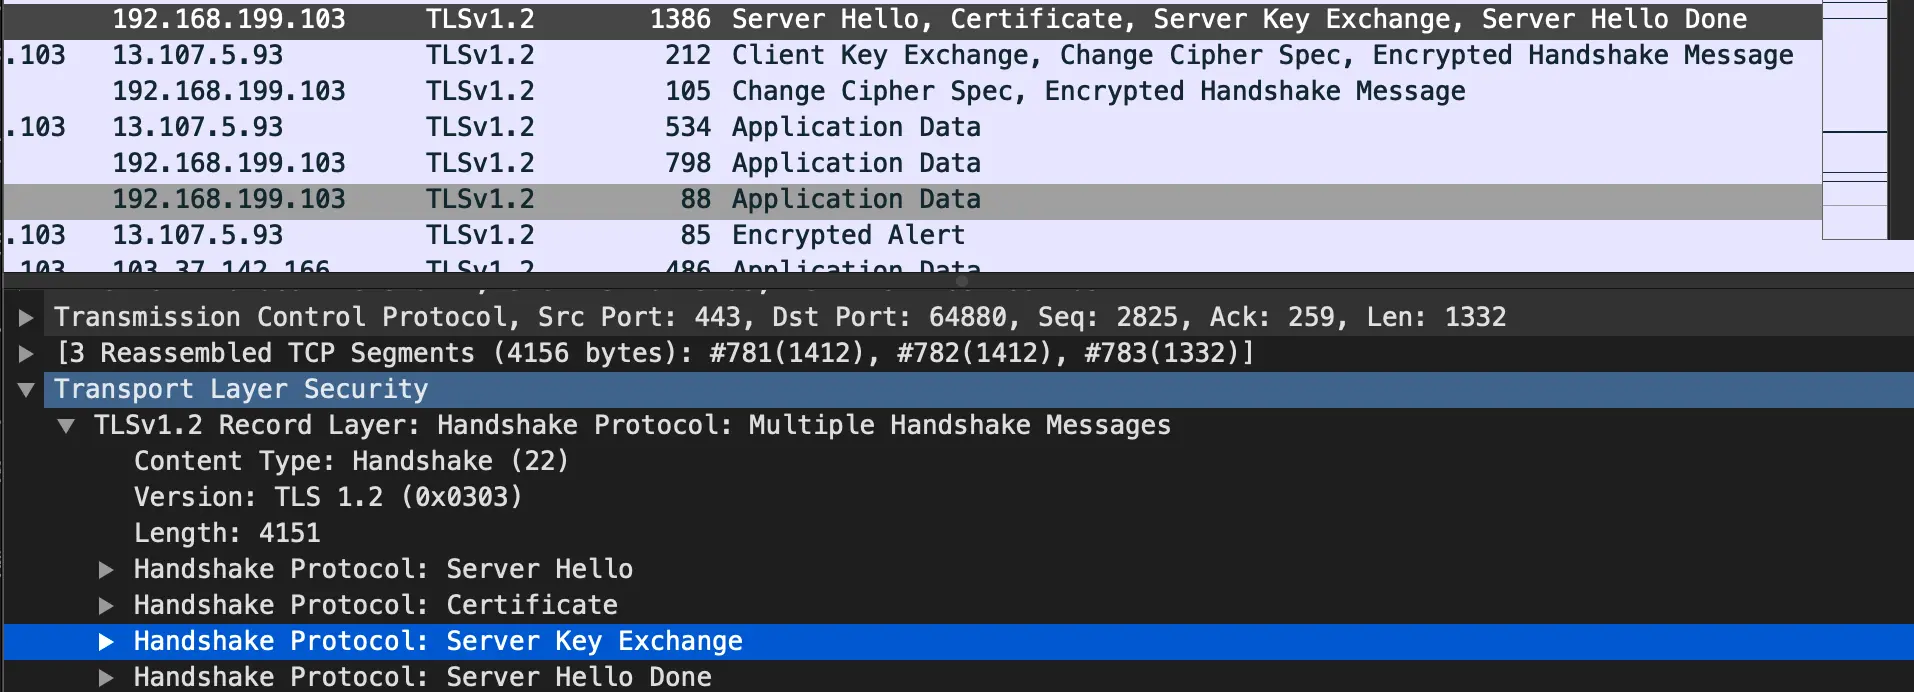Click the Version: TLS 1.2 (0x0303) field
The height and width of the screenshot is (692, 1914).
click(328, 497)
